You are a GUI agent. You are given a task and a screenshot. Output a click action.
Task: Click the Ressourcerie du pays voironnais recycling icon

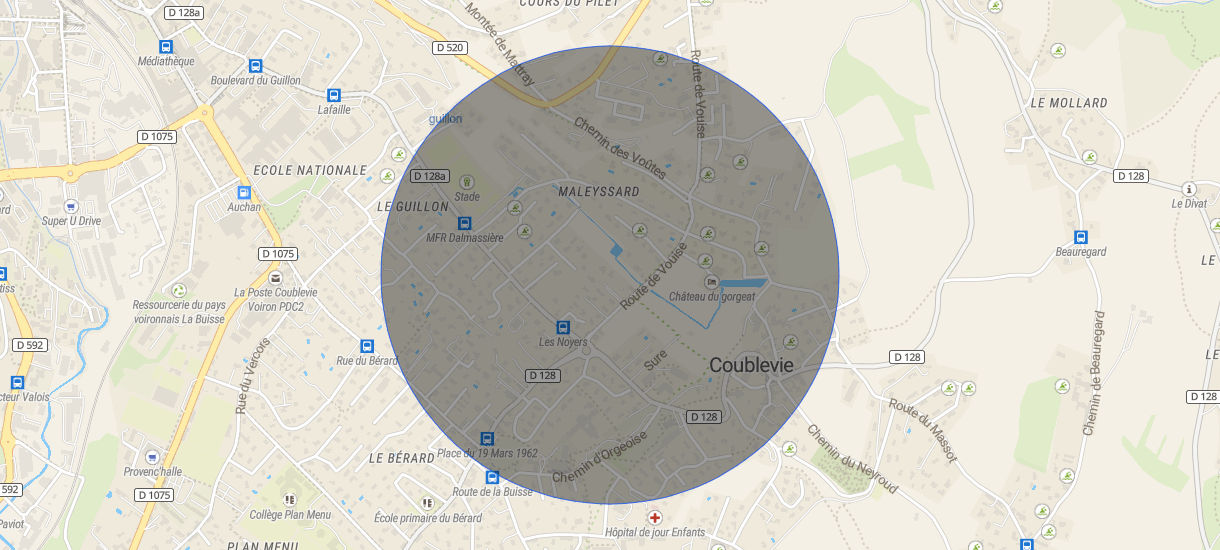click(x=180, y=289)
